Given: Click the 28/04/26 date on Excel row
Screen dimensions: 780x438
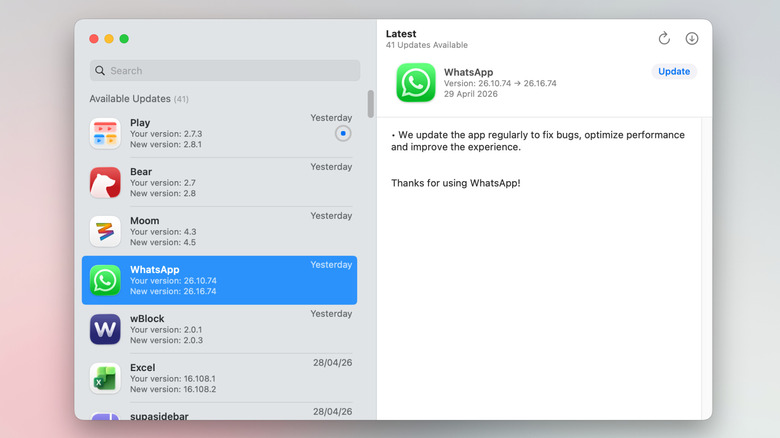Looking at the screenshot, I should (x=332, y=362).
